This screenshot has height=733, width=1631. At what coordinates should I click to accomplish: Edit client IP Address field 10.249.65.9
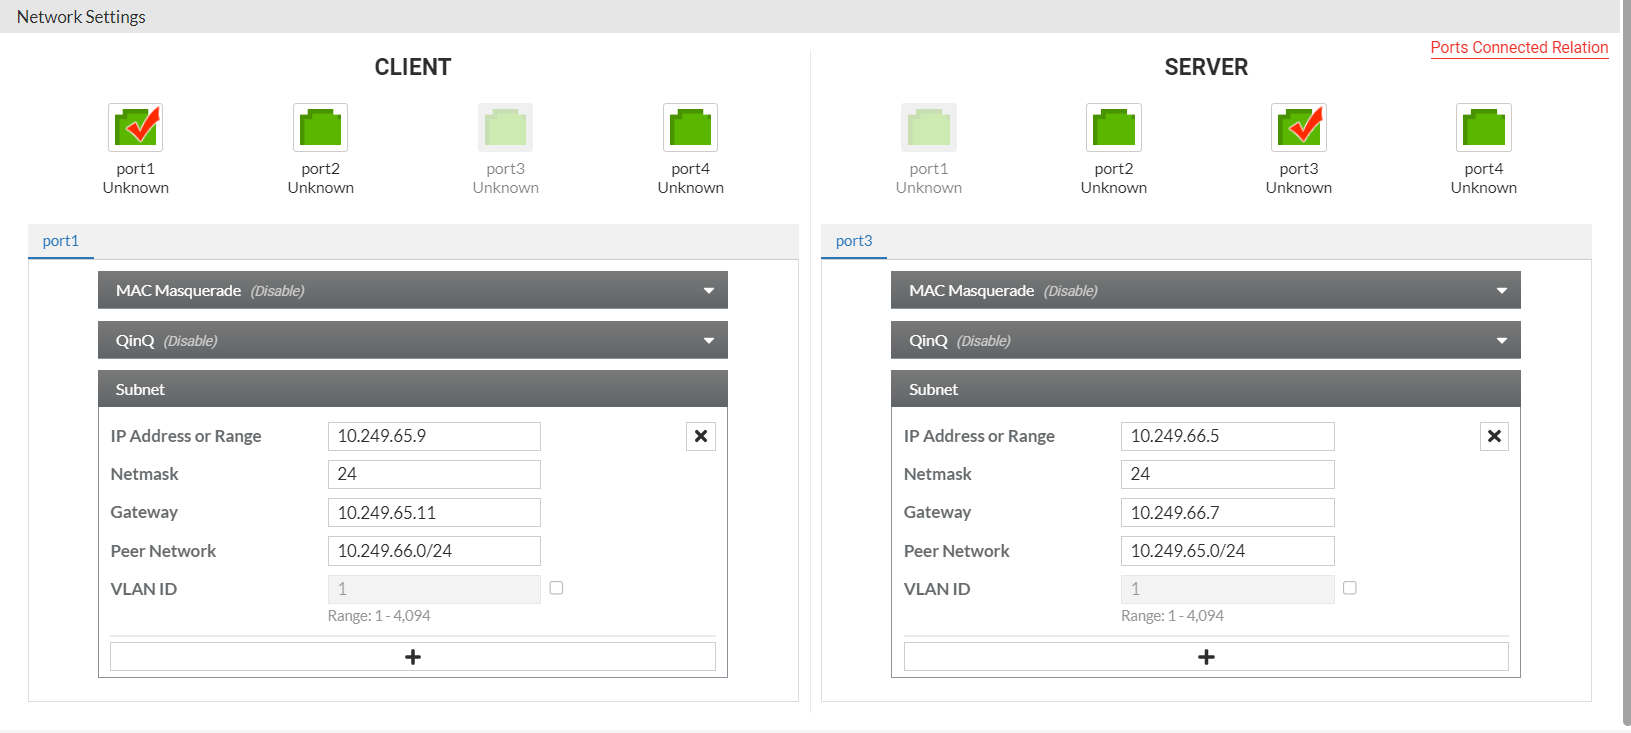pos(434,436)
